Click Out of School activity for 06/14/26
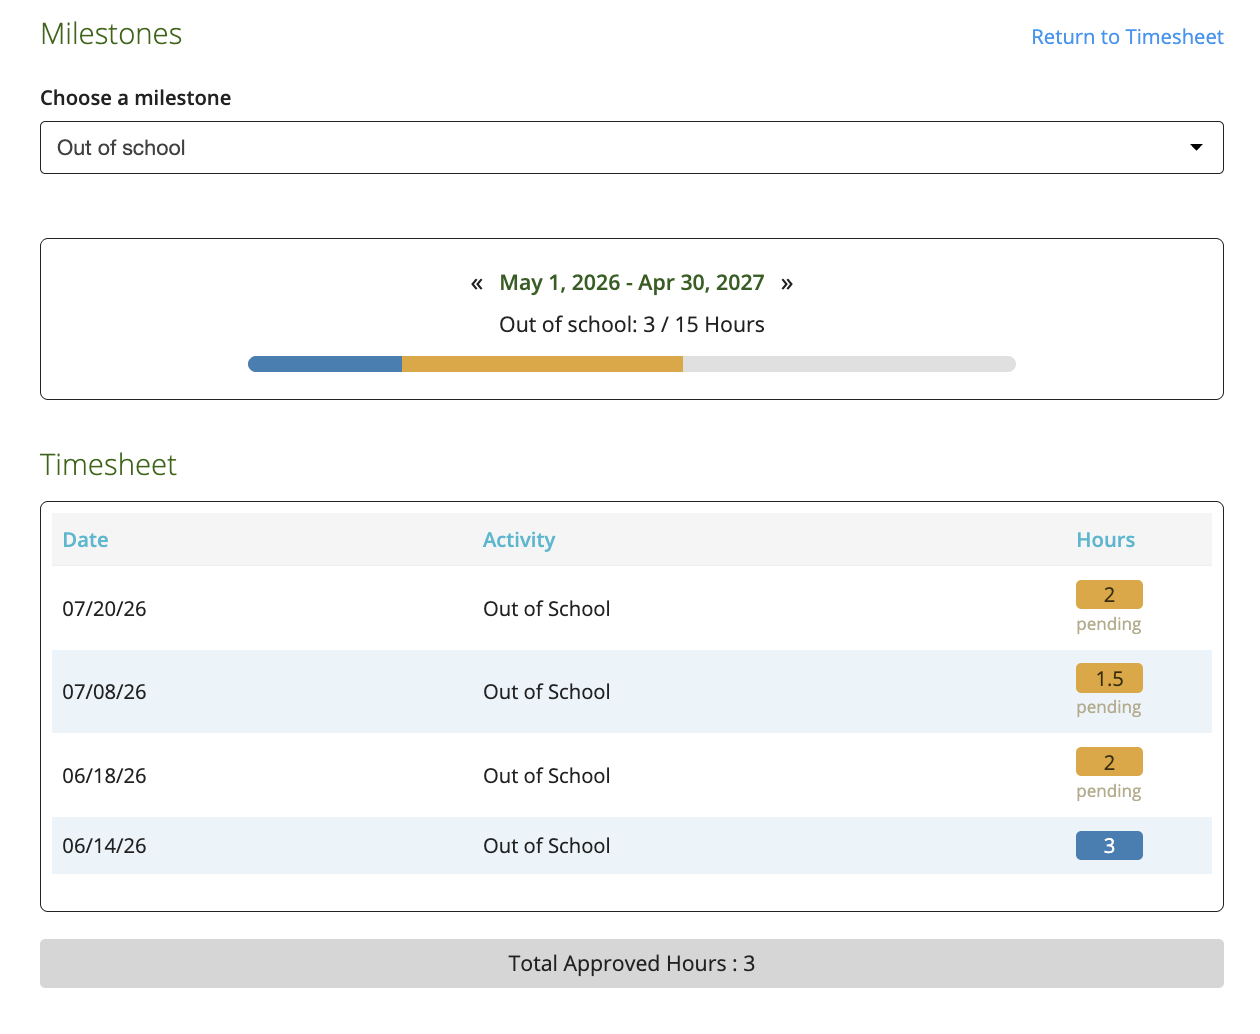The image size is (1260, 1034). point(546,846)
